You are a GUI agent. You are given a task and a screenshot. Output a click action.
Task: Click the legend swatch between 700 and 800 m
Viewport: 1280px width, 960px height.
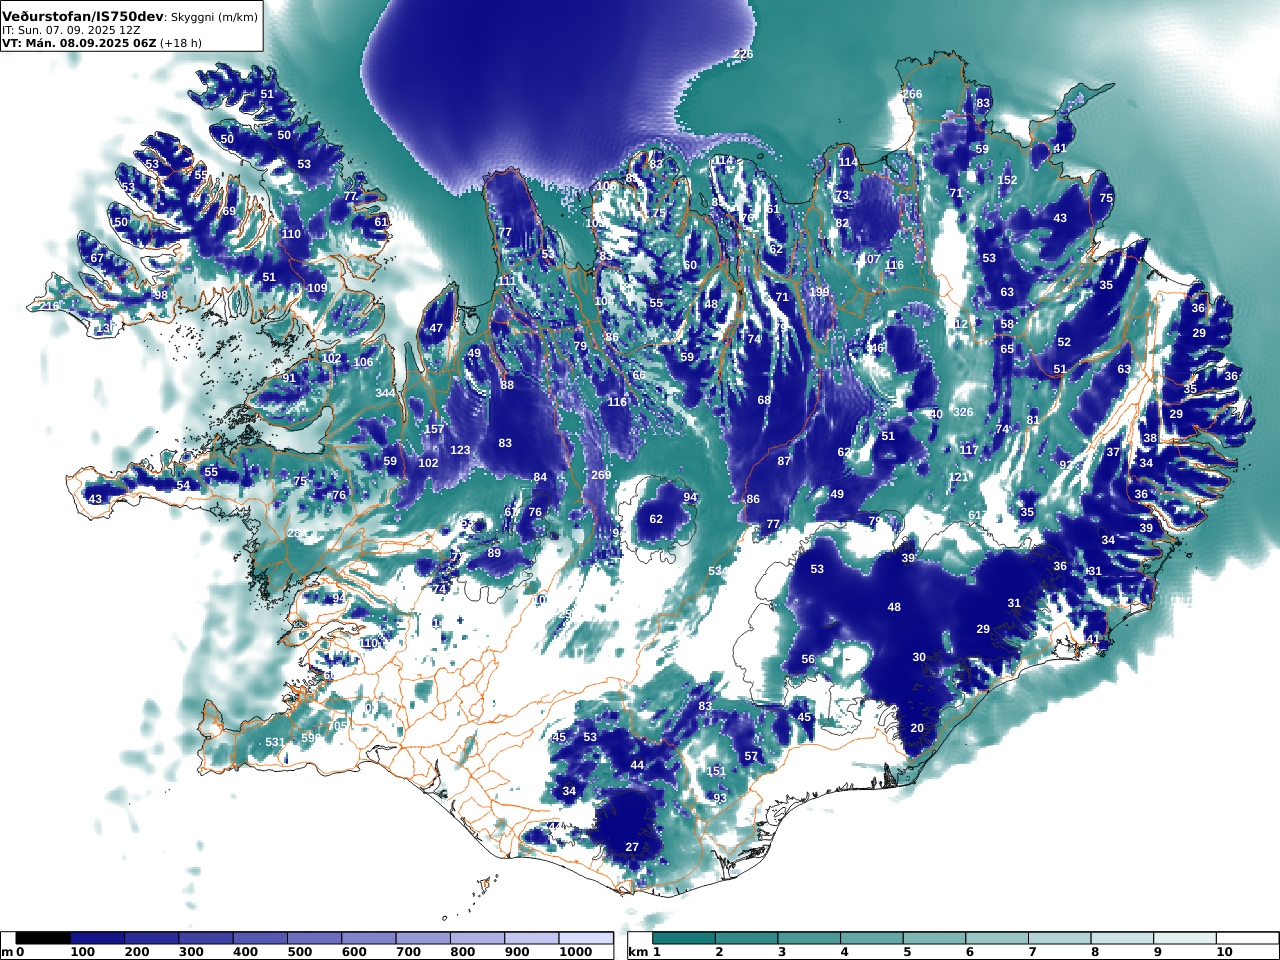pos(422,938)
